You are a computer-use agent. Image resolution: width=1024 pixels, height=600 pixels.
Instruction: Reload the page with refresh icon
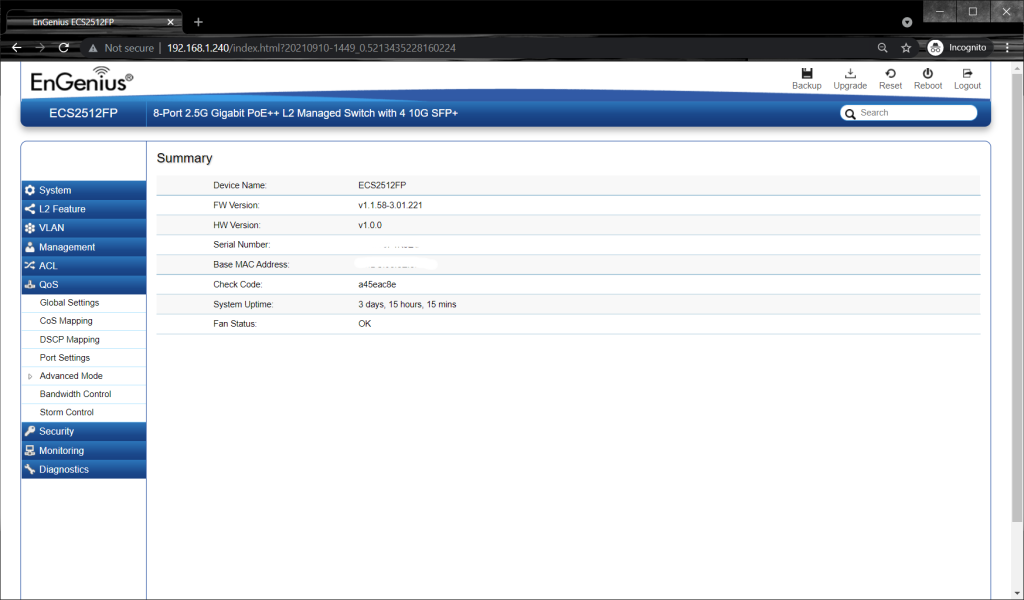[63, 48]
